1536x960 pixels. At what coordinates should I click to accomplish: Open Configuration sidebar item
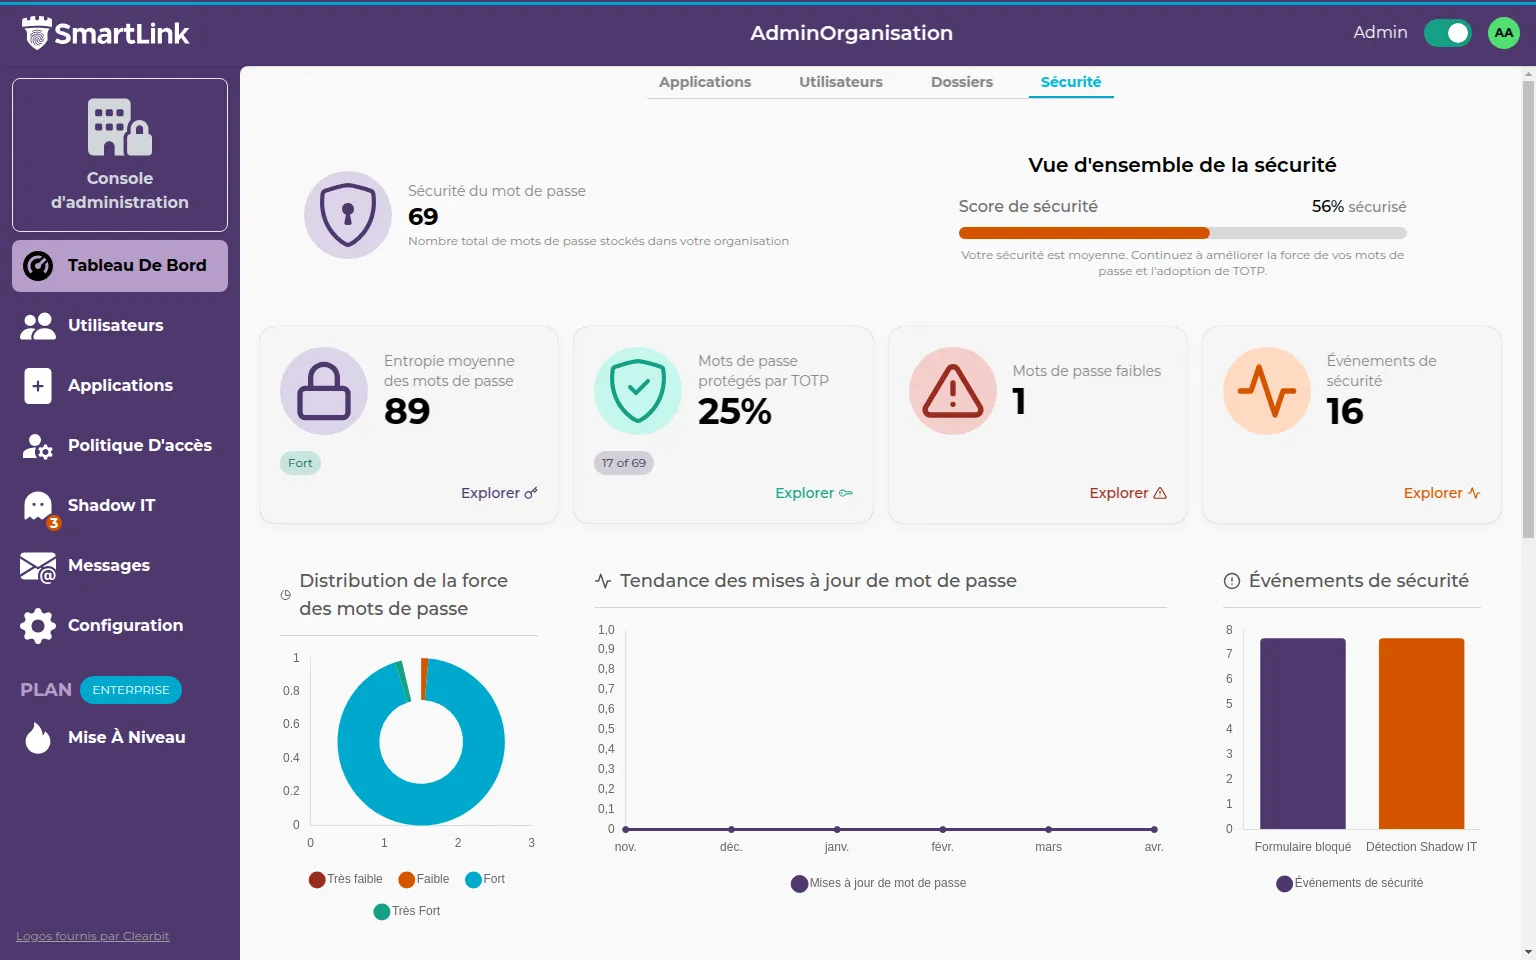click(120, 626)
